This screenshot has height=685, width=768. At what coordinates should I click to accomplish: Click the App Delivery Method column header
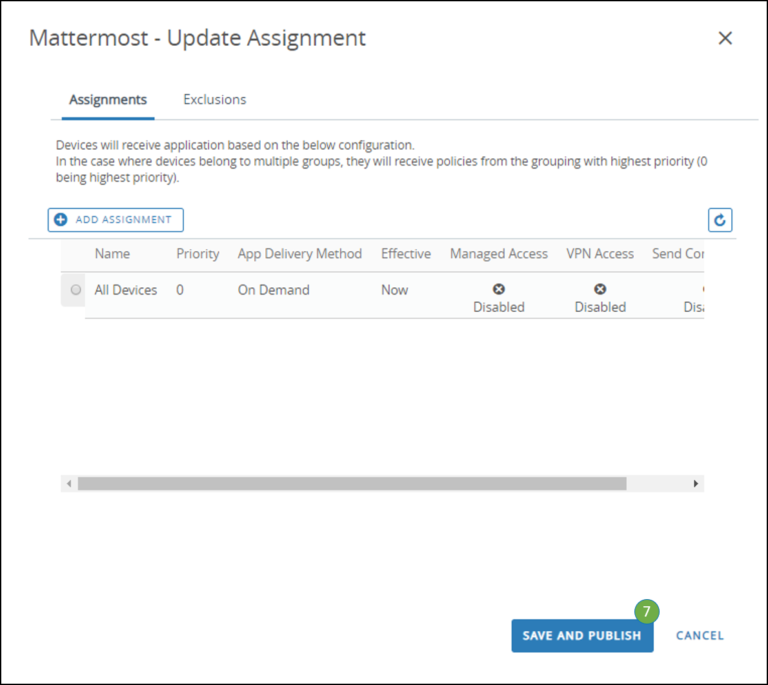(x=299, y=254)
